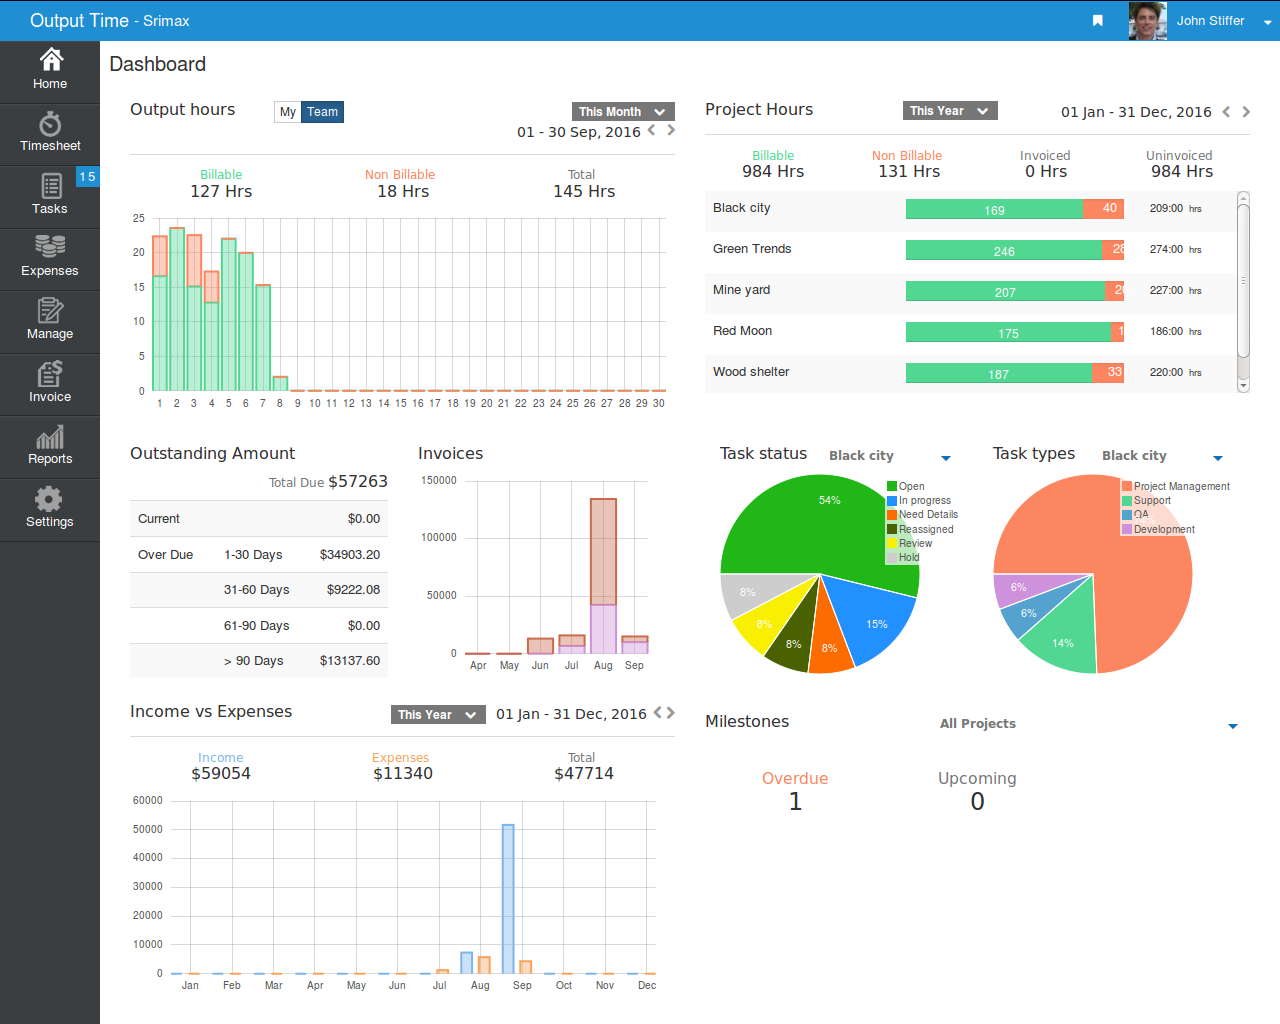Open Output hours This Month dropdown

(x=623, y=112)
